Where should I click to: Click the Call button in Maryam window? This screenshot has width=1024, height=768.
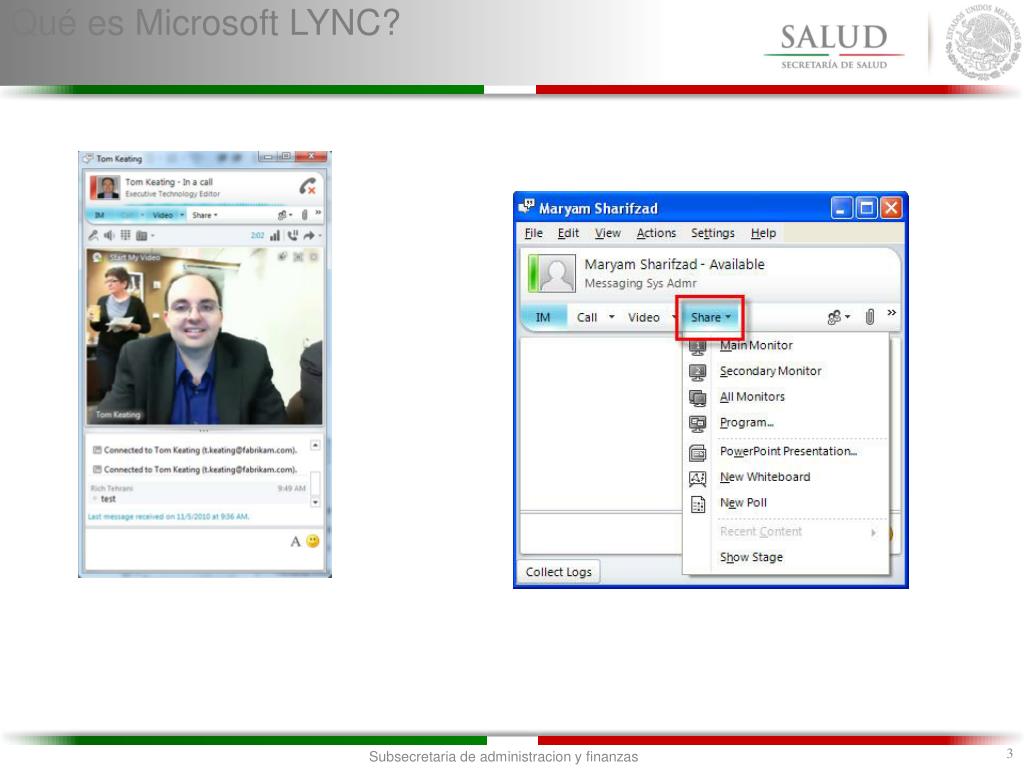click(x=586, y=317)
